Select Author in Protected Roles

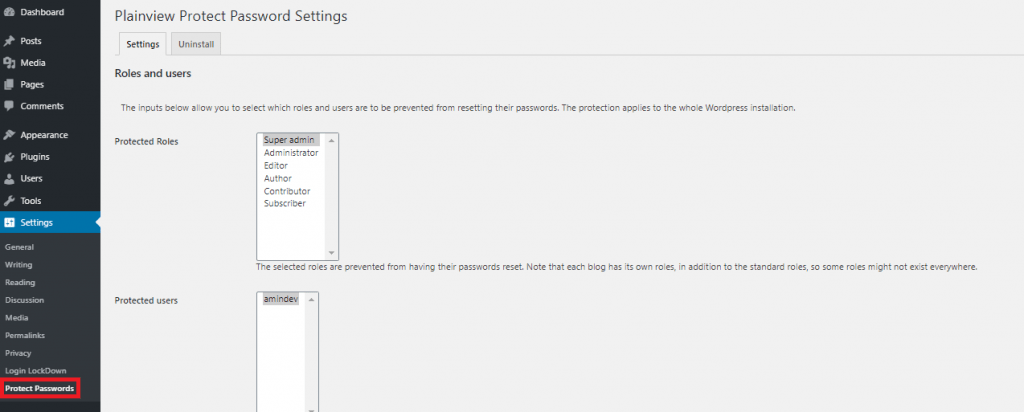pyautogui.click(x=278, y=178)
